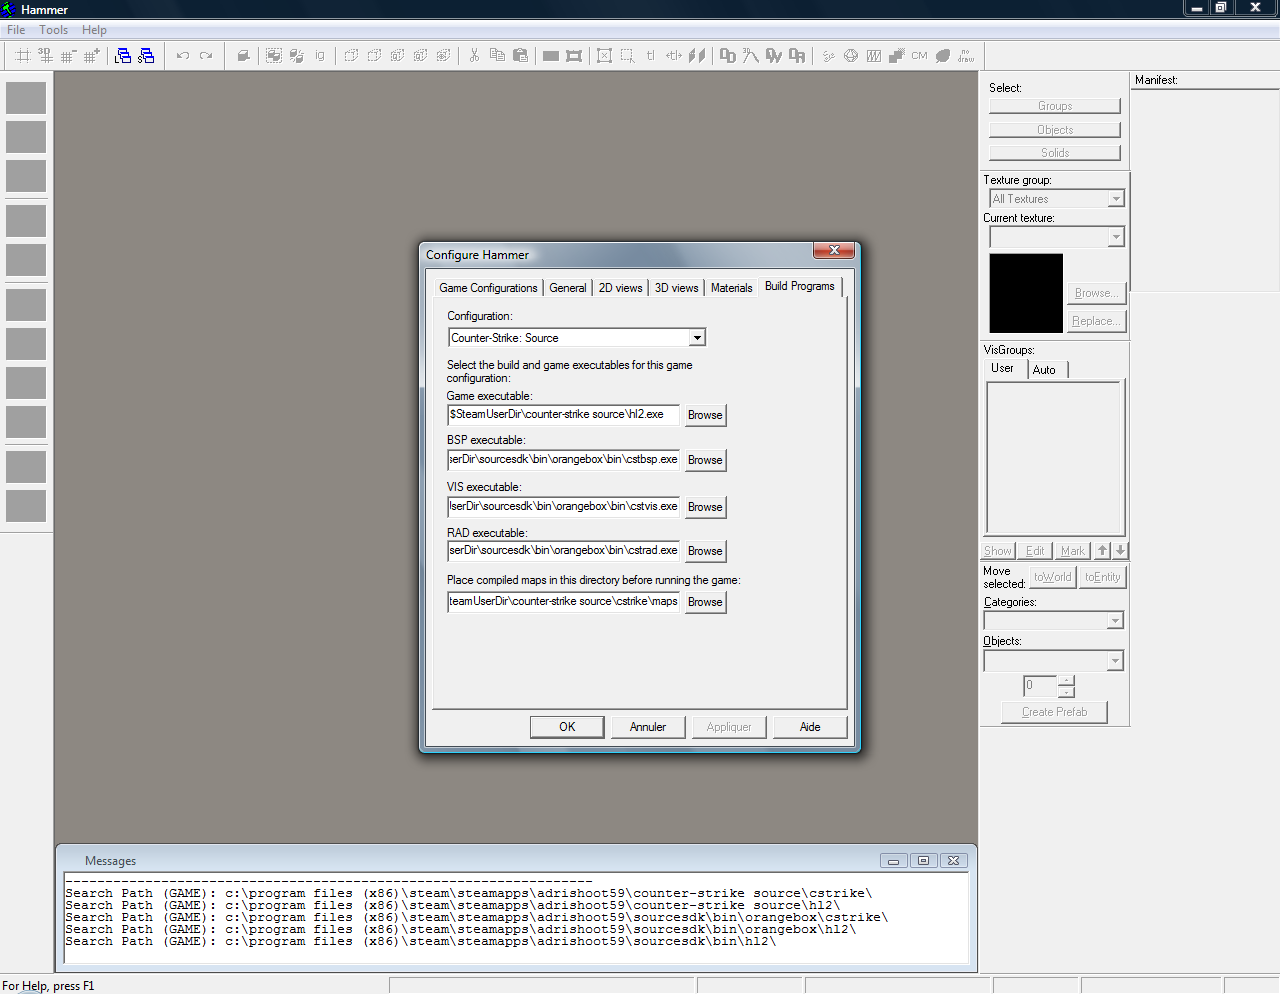Click the black current texture preview
Viewport: 1280px width, 994px height.
(1026, 293)
